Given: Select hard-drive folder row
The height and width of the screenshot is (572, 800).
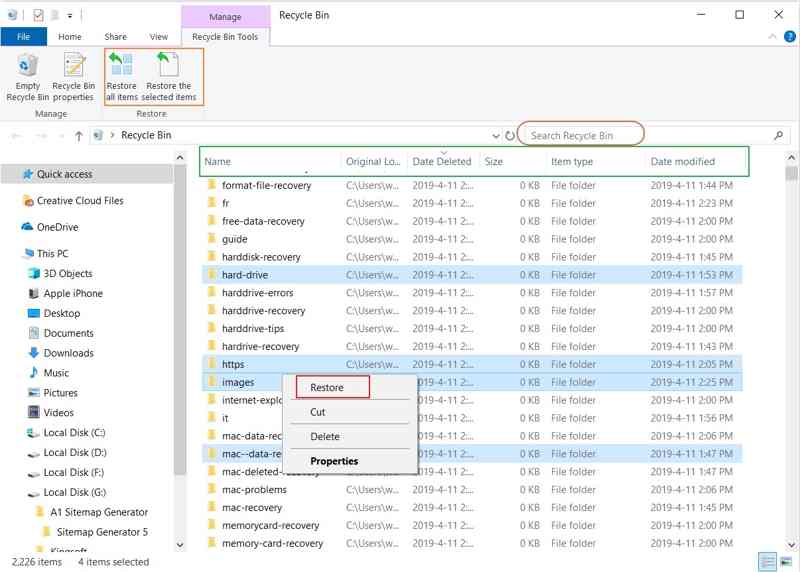Looking at the screenshot, I should coord(472,275).
